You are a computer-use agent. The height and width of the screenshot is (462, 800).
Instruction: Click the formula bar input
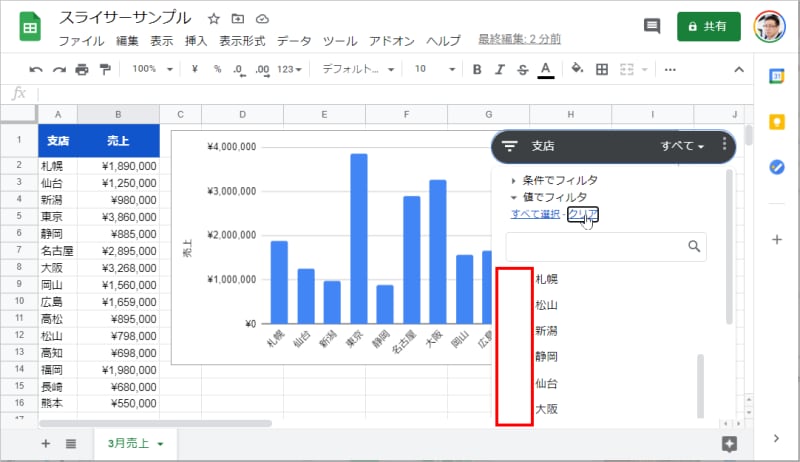(x=393, y=94)
